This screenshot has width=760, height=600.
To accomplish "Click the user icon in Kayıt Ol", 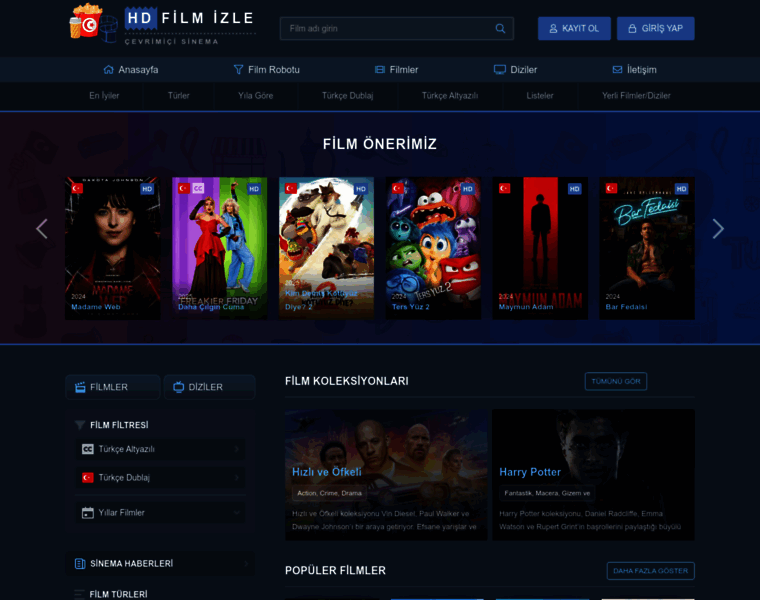I will pyautogui.click(x=553, y=29).
